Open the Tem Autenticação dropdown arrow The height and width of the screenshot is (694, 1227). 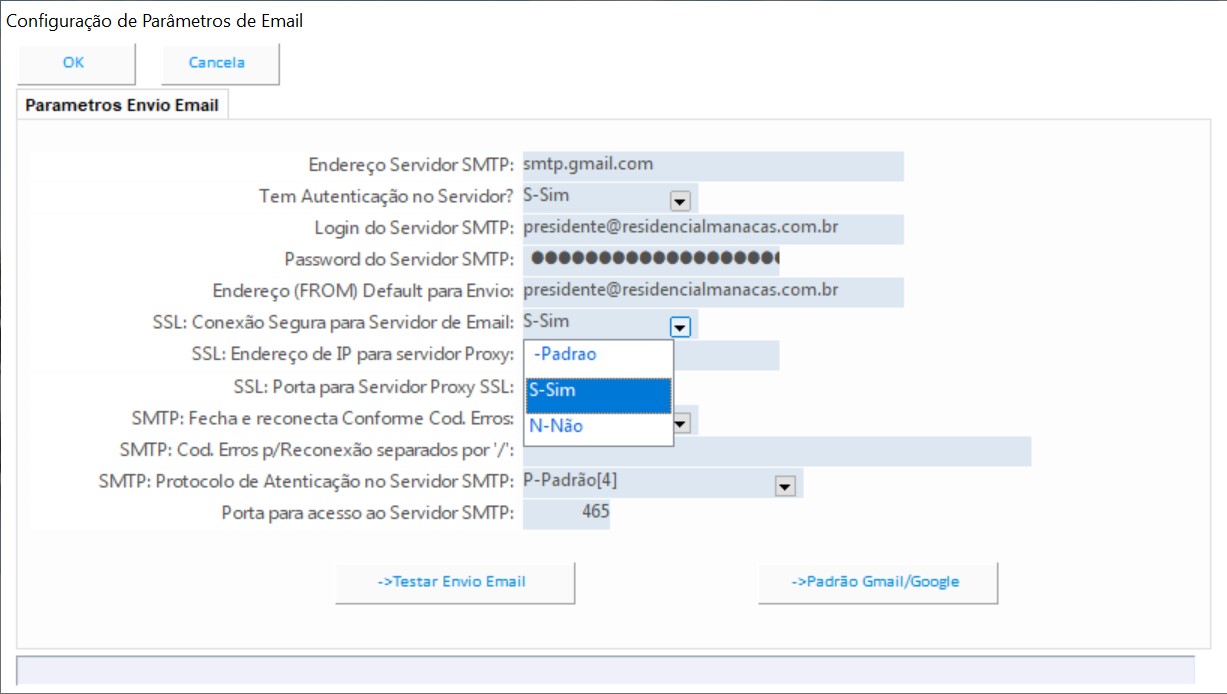pos(680,201)
